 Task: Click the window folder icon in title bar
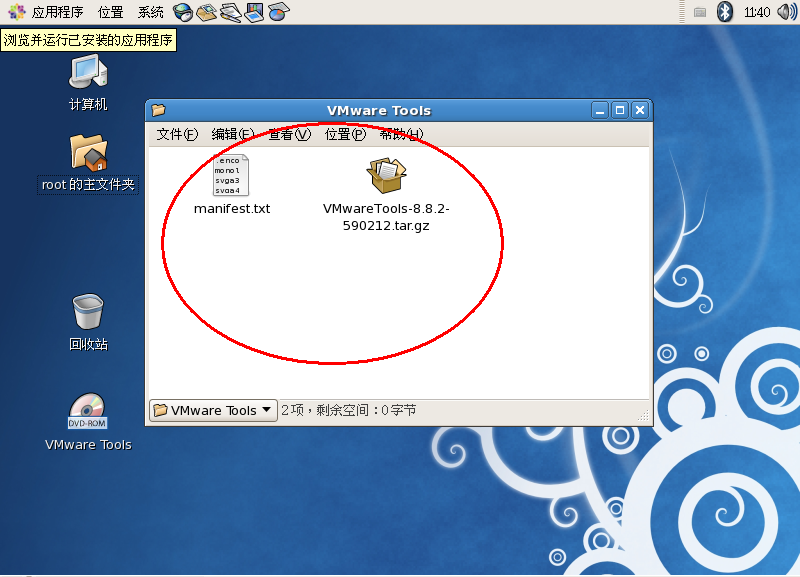coord(159,110)
